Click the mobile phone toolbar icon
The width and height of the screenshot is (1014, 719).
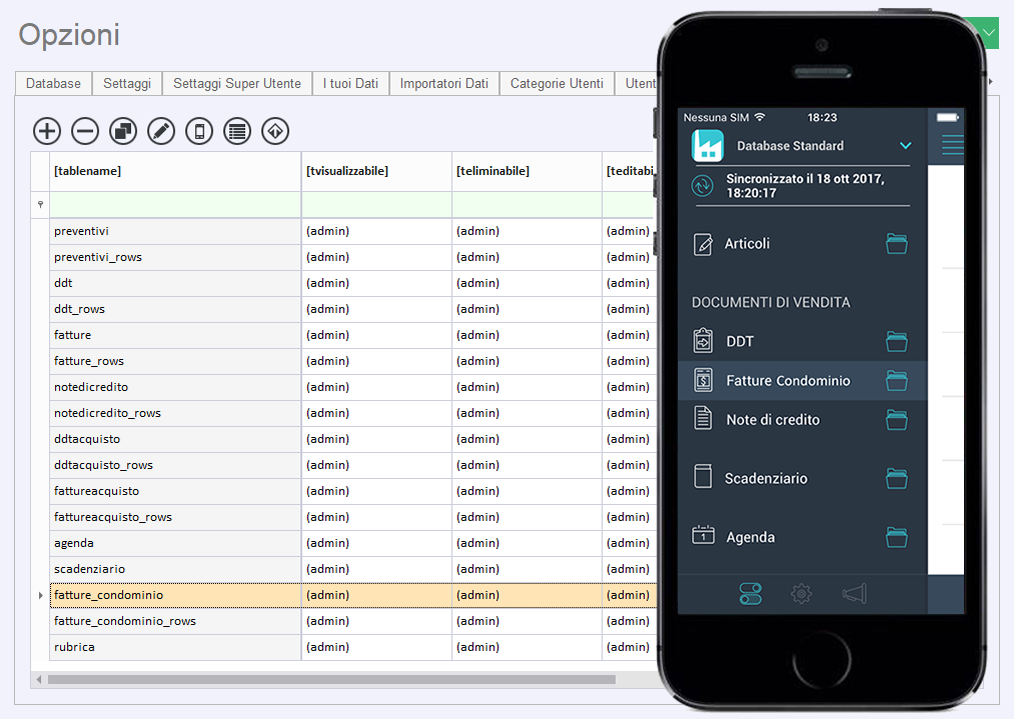199,130
